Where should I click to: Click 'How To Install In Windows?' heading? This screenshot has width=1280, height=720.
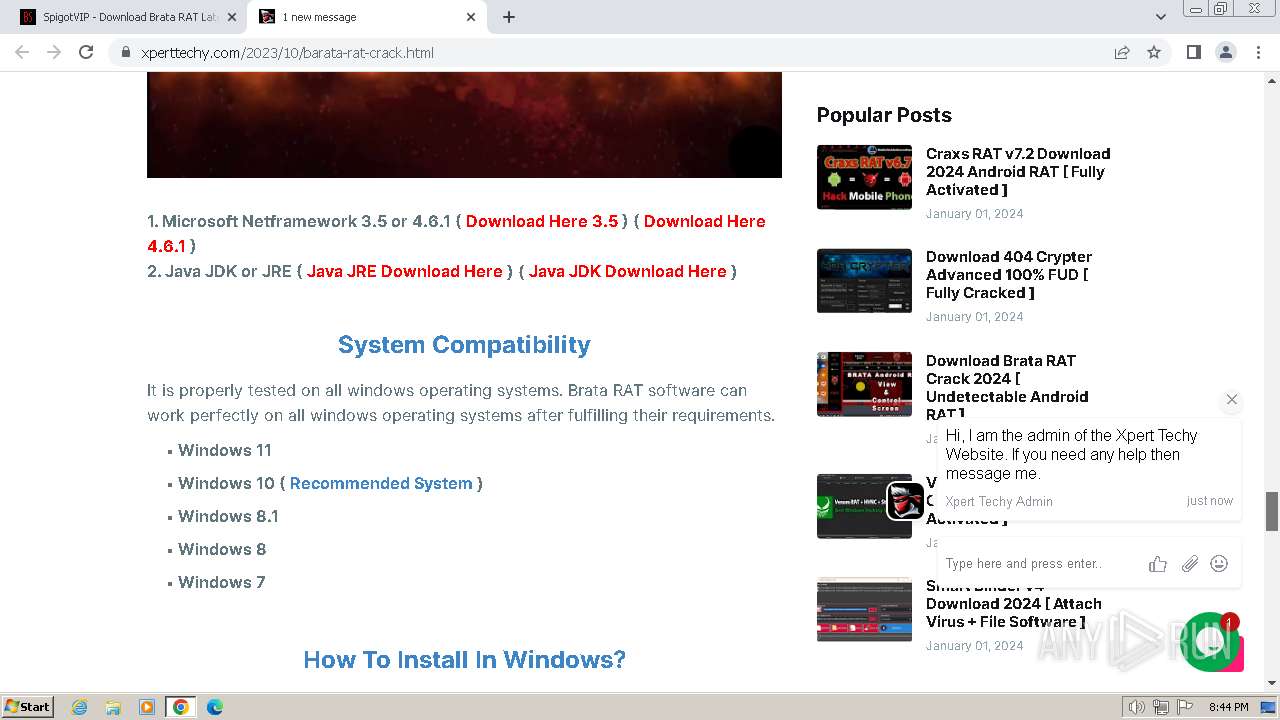464,660
